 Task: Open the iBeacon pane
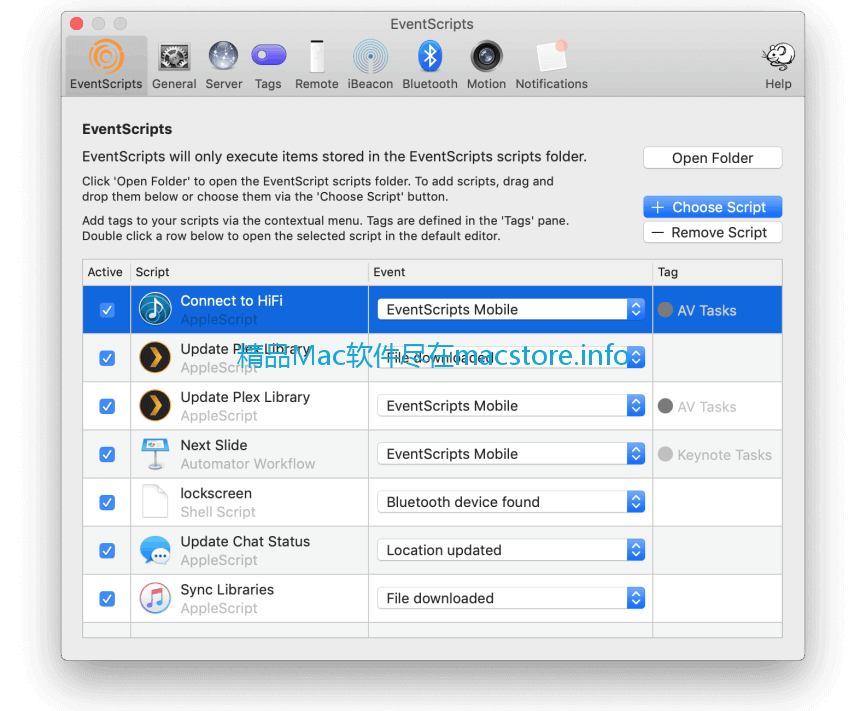pyautogui.click(x=370, y=65)
